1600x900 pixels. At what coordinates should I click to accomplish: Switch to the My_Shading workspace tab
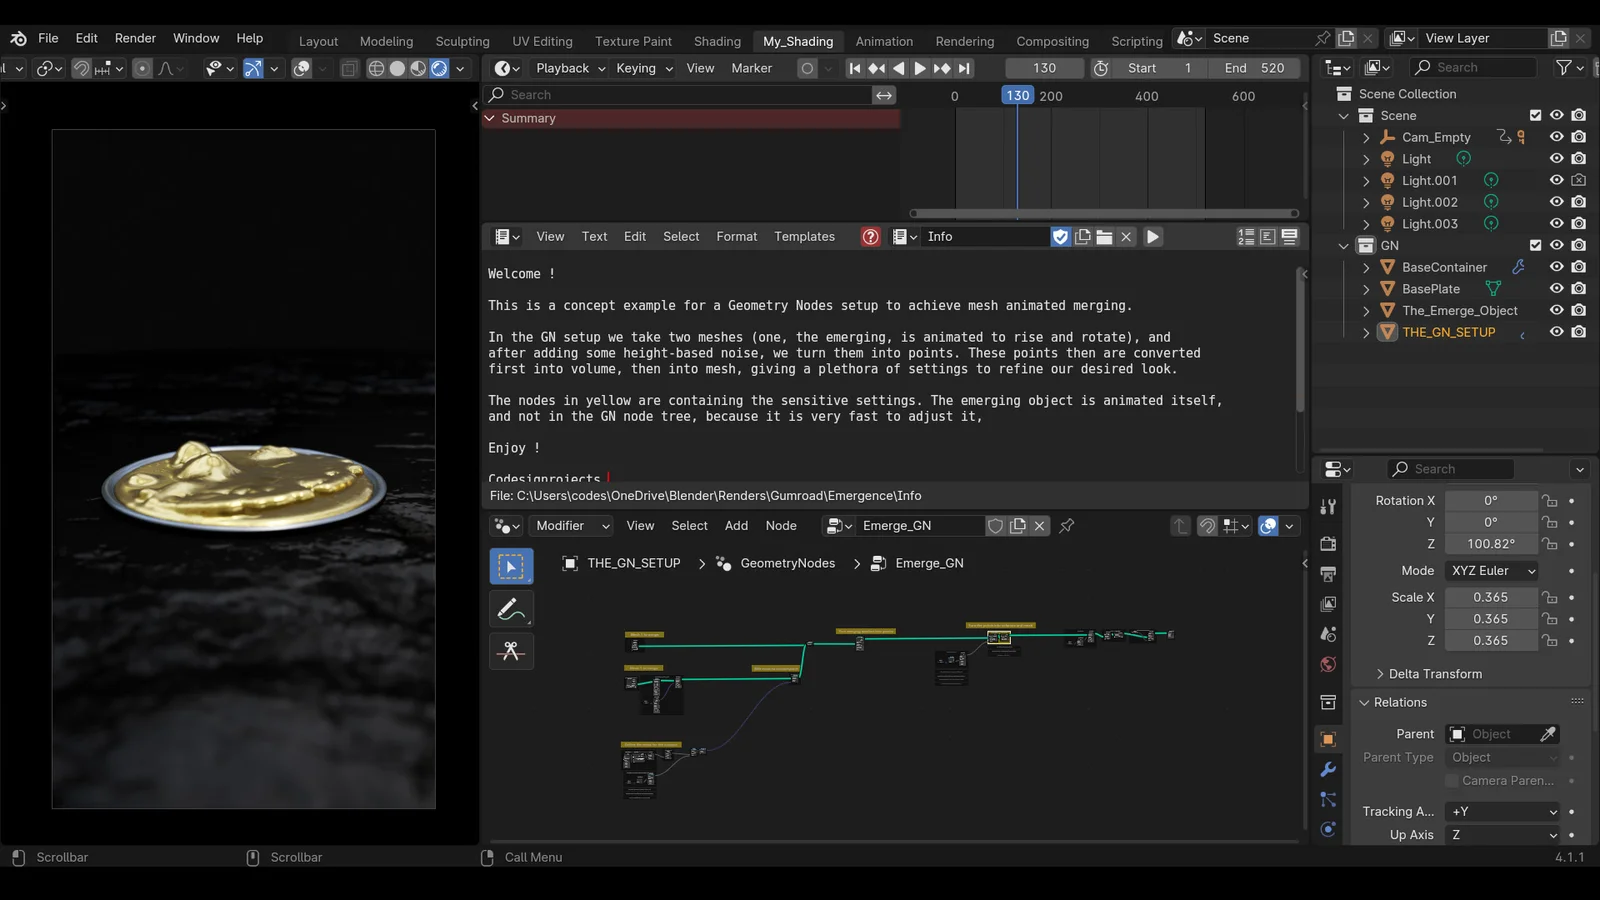798,41
